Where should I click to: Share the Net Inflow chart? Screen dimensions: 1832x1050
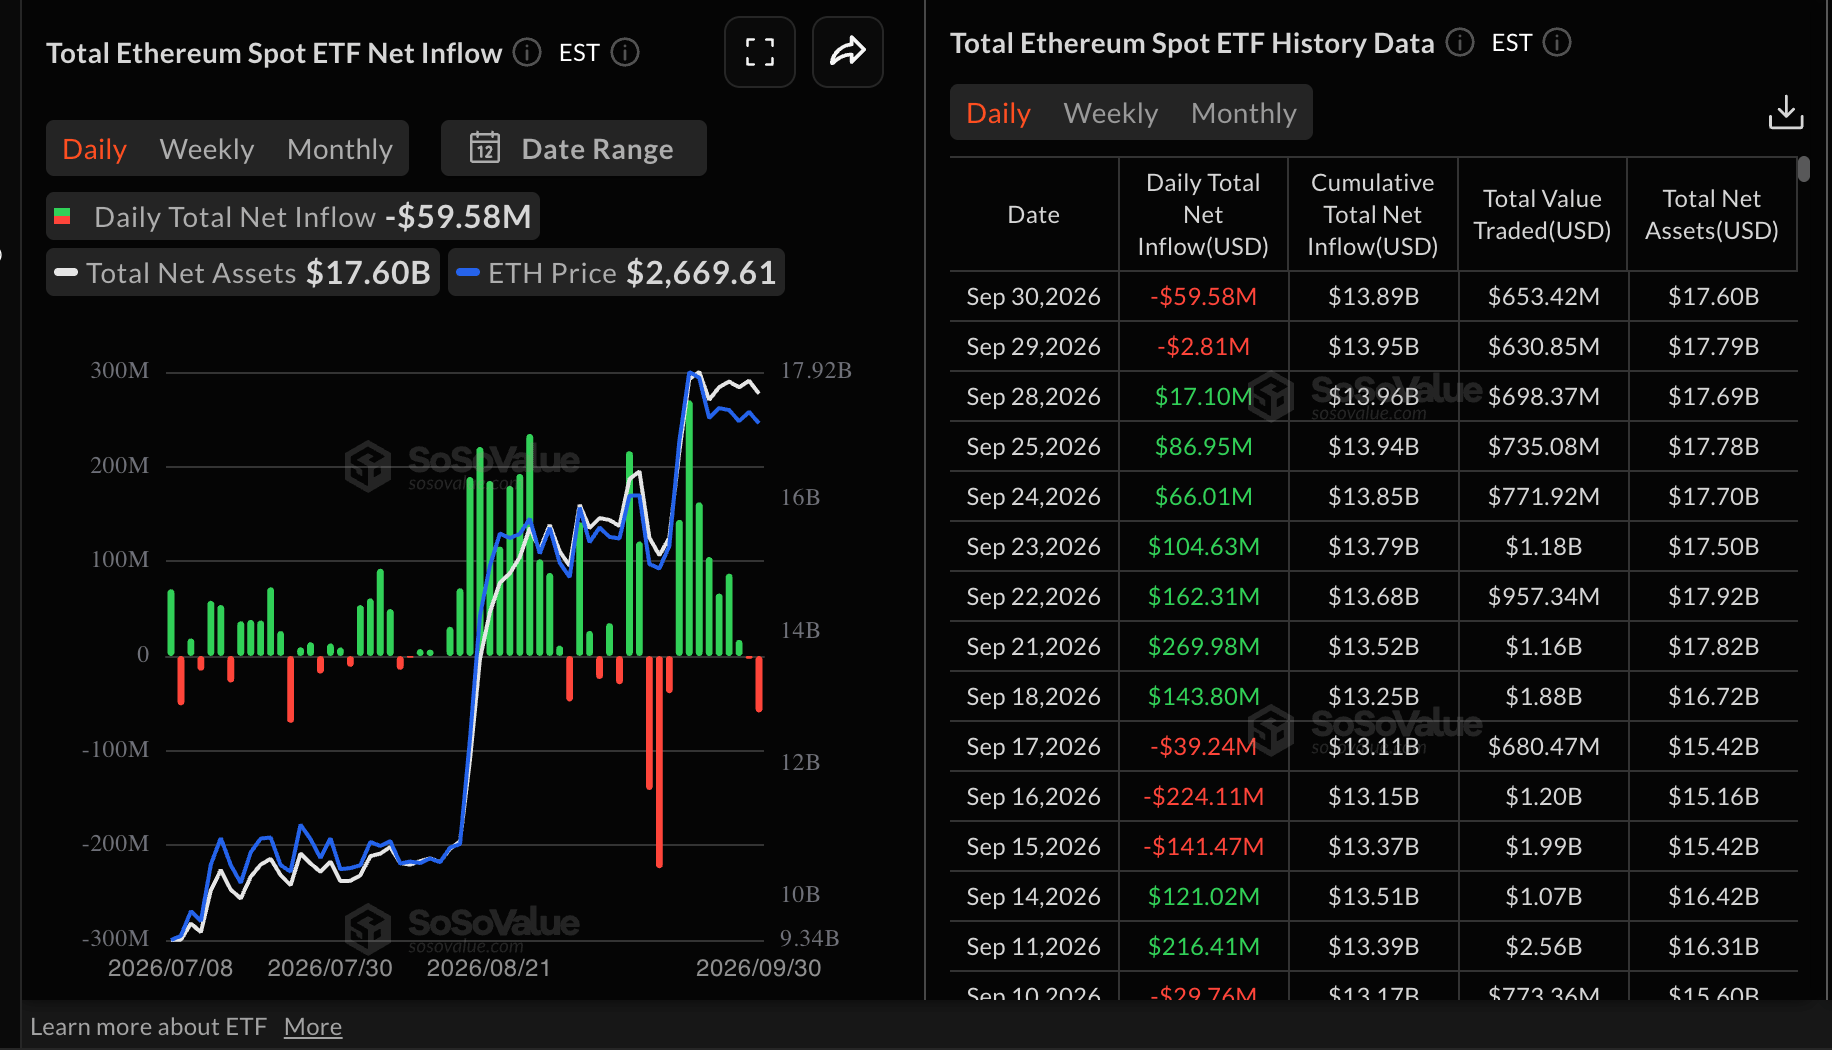(x=848, y=52)
